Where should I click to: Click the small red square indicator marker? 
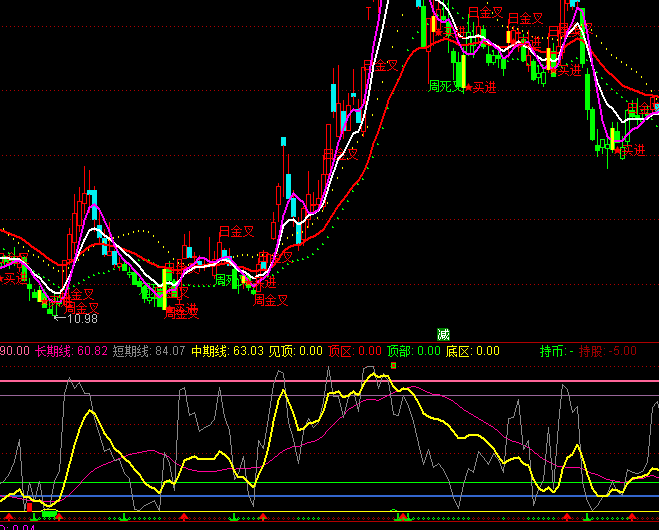(x=394, y=365)
